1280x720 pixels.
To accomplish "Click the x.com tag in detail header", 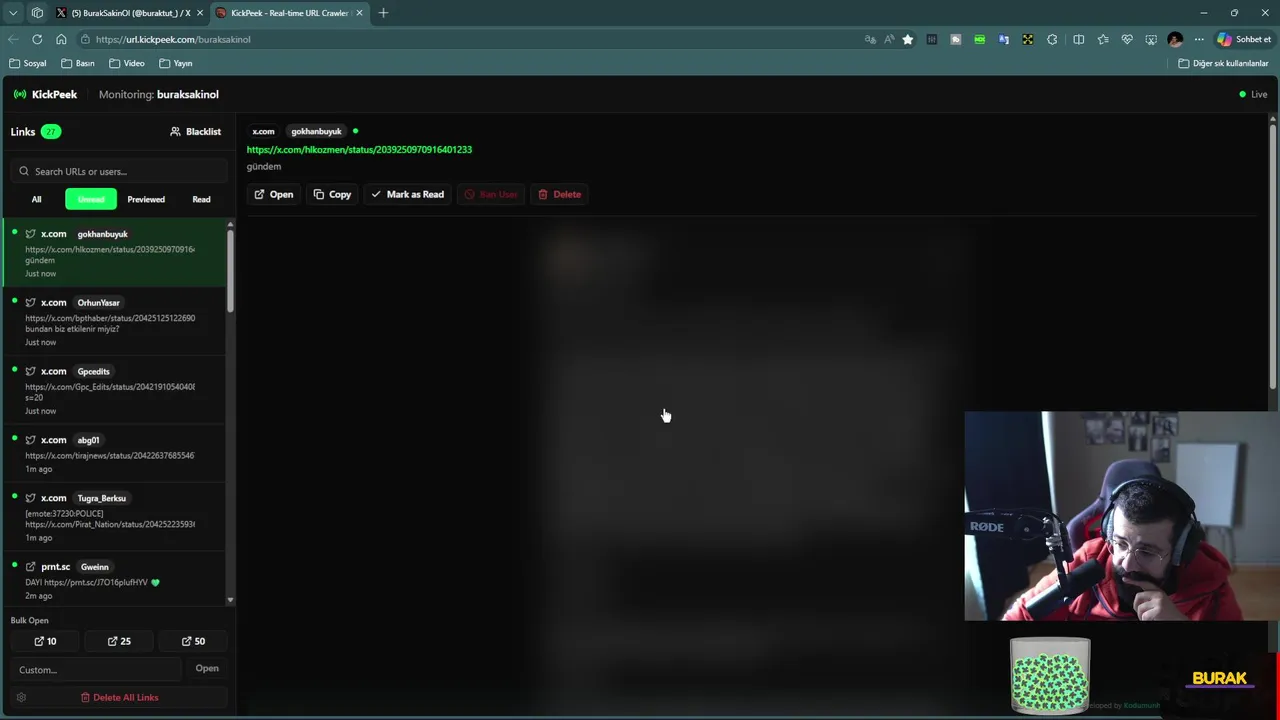I will pyautogui.click(x=263, y=131).
